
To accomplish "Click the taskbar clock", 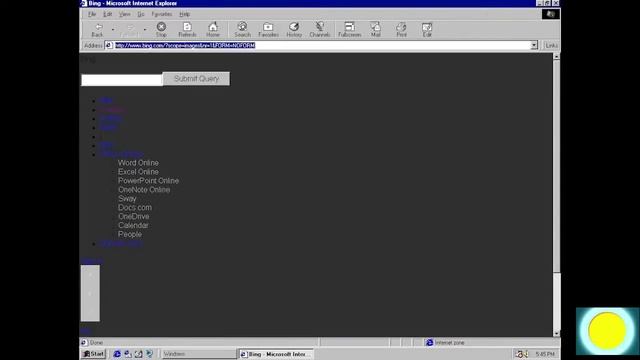I will 544,354.
